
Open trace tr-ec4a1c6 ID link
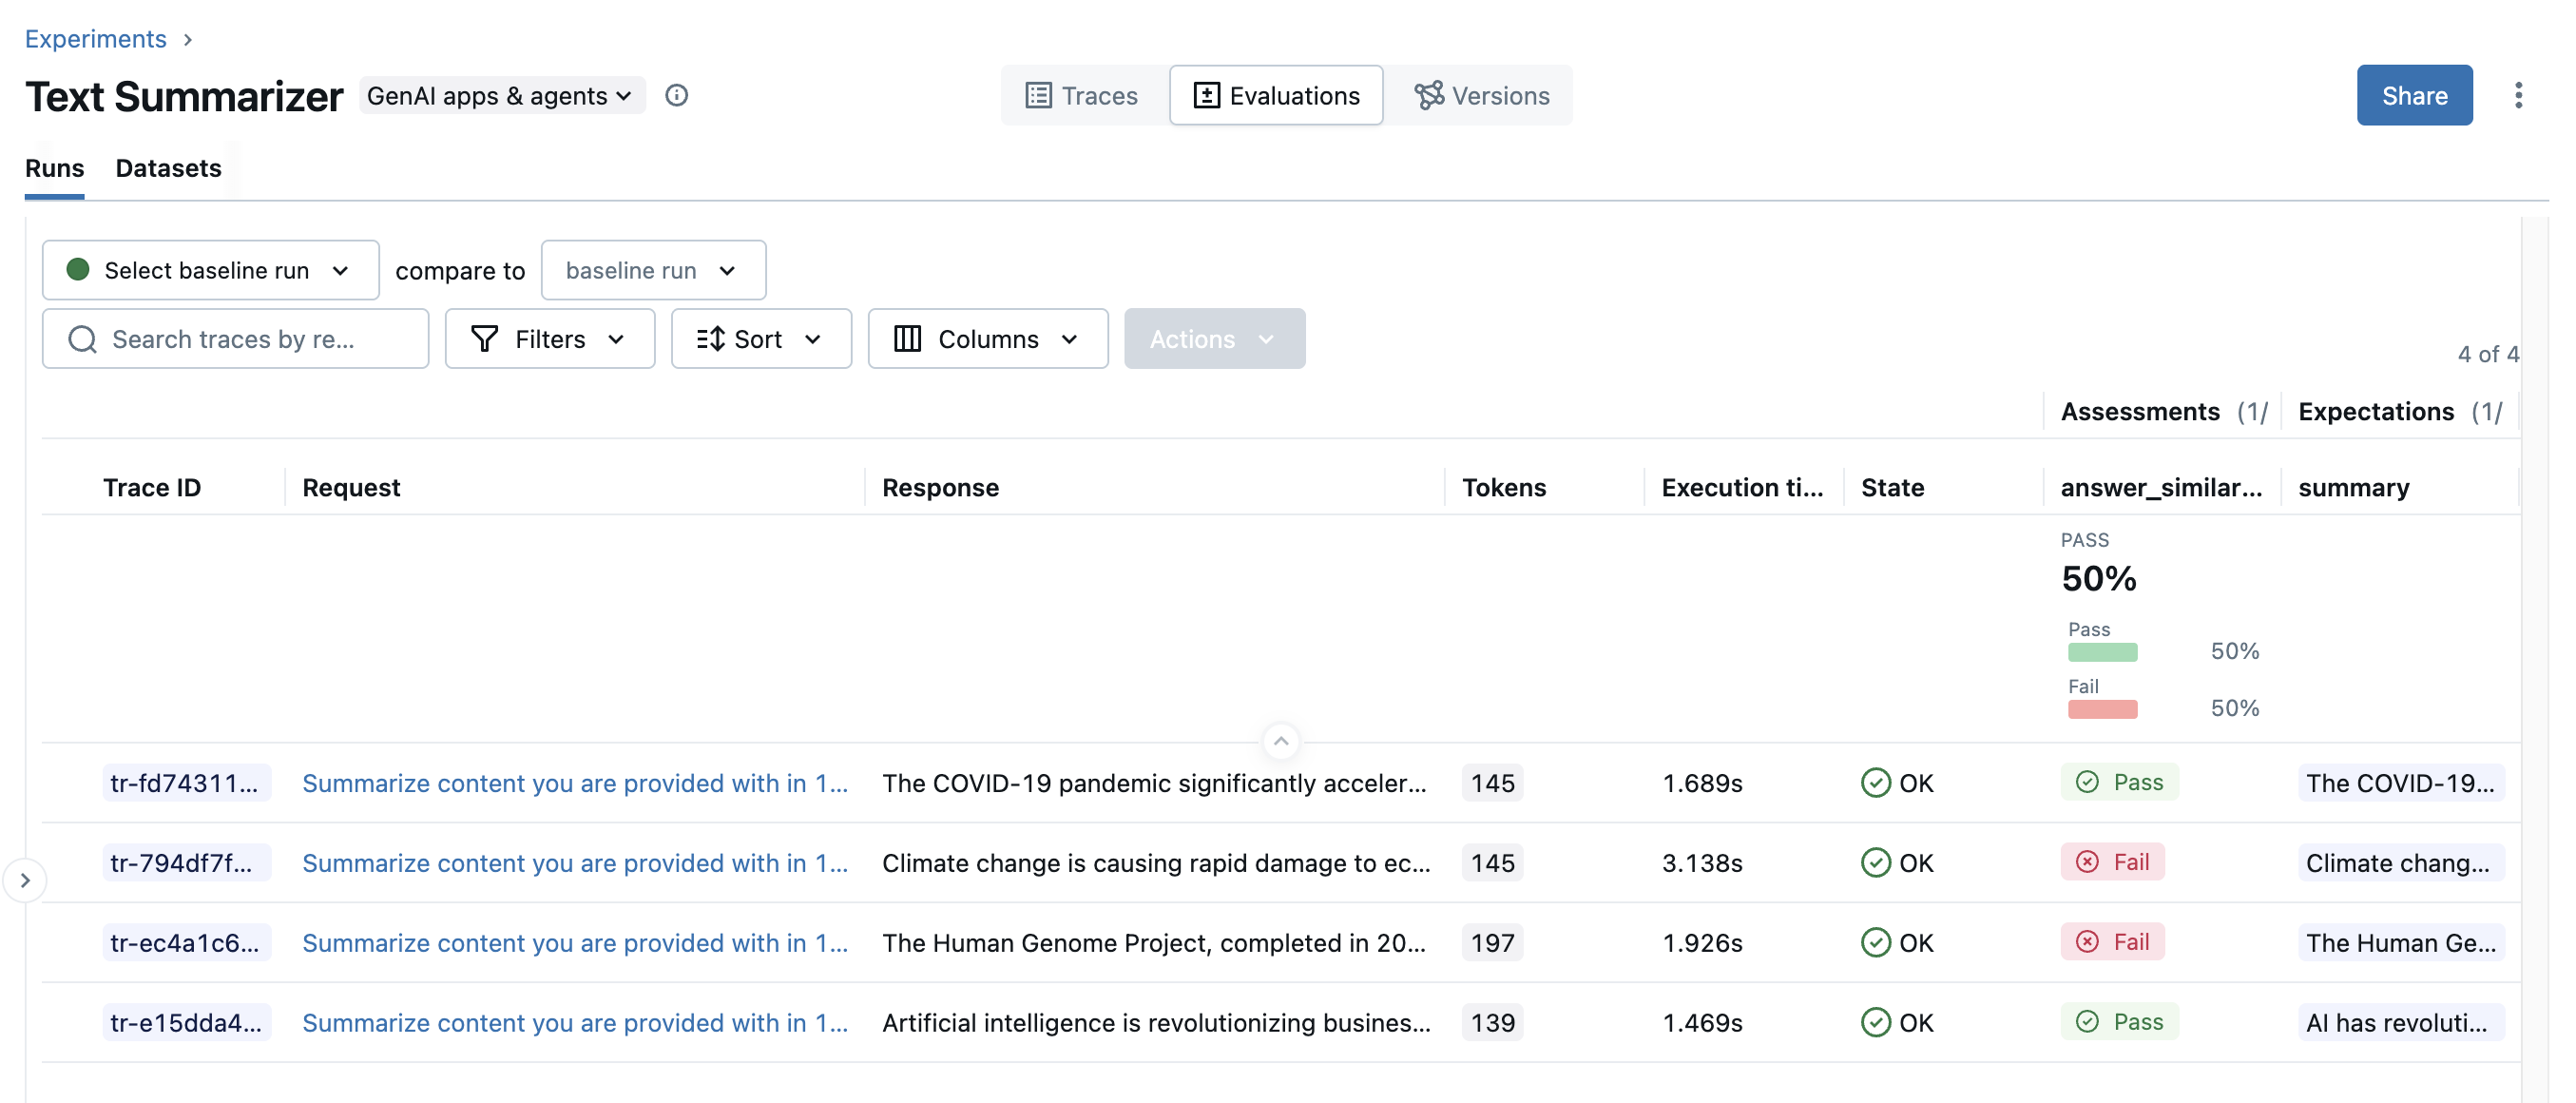pyautogui.click(x=185, y=942)
